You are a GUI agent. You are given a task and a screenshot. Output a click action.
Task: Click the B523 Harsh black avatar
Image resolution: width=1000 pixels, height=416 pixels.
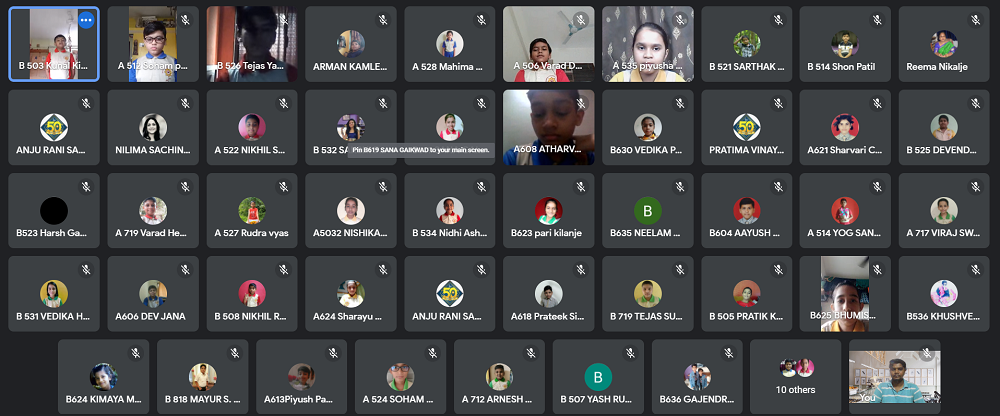[x=54, y=211]
